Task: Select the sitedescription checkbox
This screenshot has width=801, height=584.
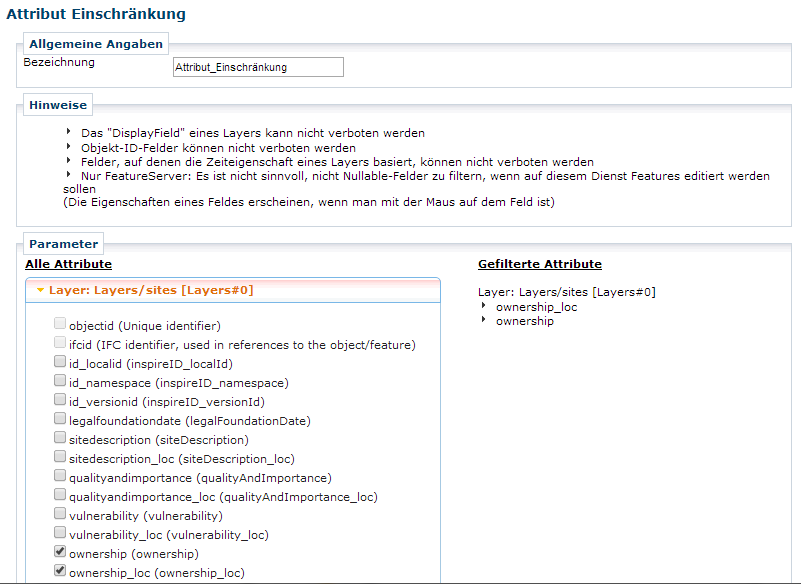Action: [60, 439]
